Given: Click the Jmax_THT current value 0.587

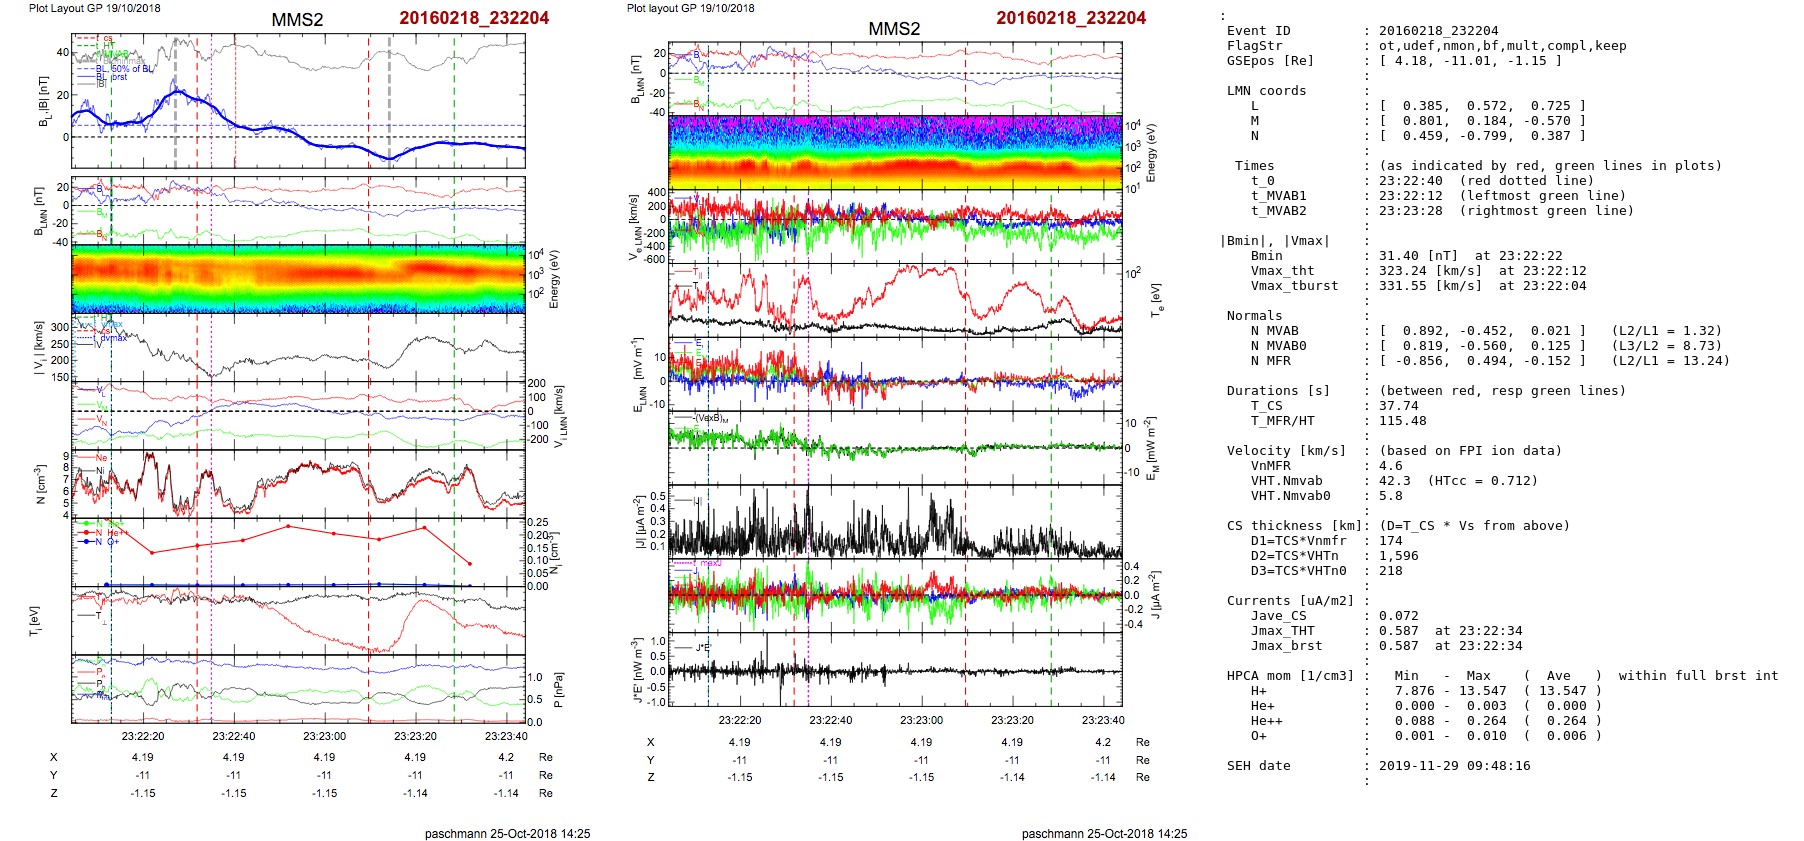Looking at the screenshot, I should 1398,631.
